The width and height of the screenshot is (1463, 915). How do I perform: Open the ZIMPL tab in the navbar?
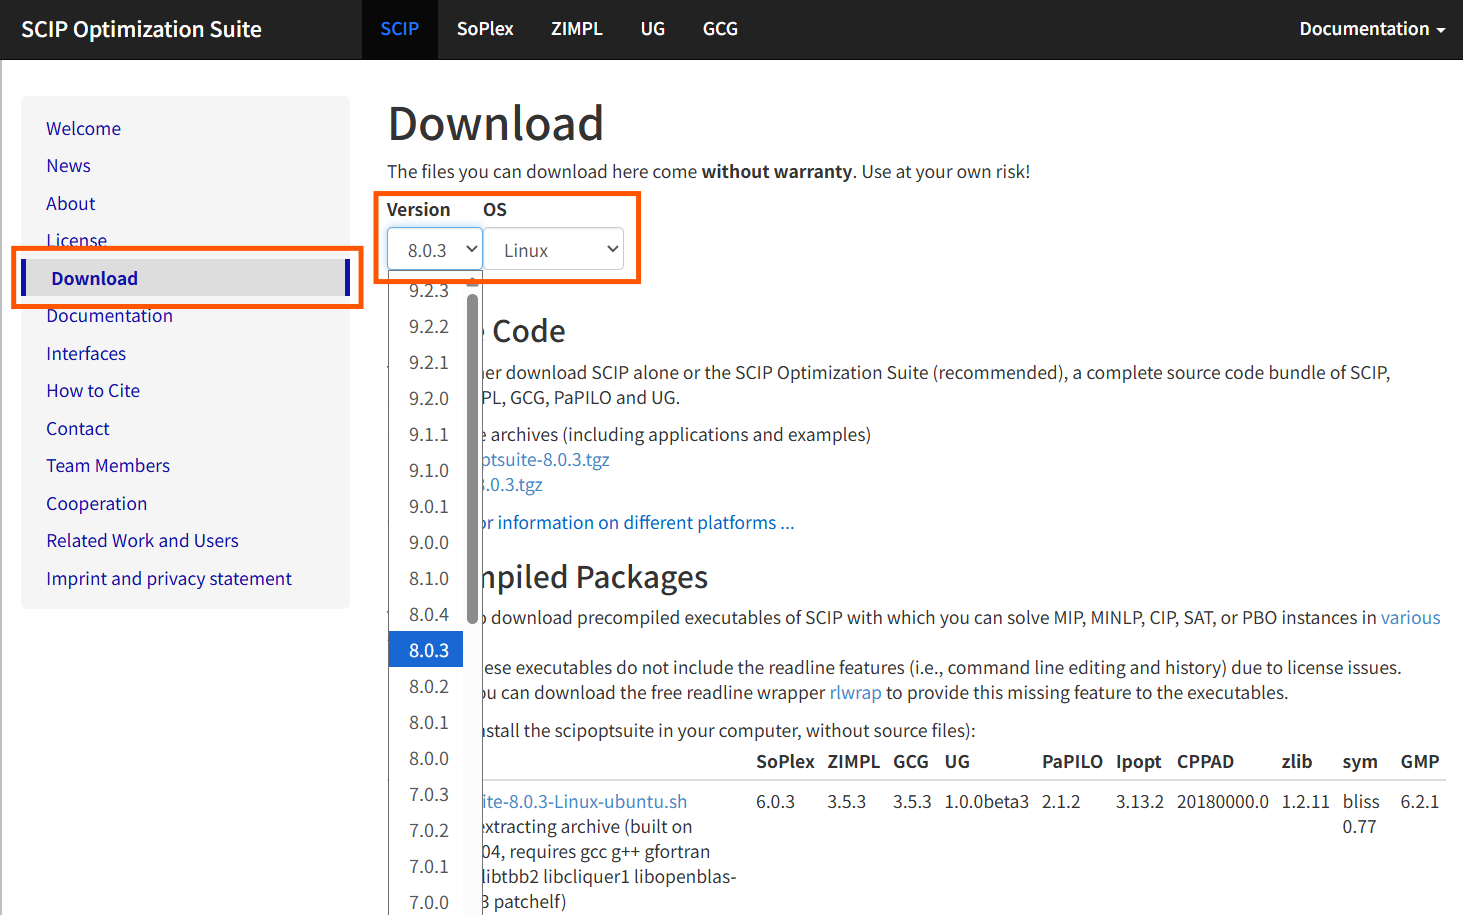point(577,29)
